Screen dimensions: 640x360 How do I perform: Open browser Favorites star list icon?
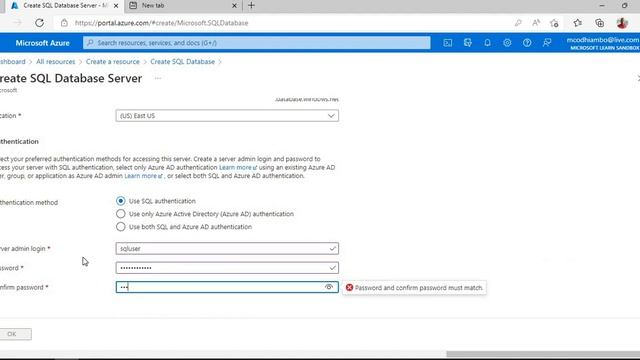coord(578,23)
